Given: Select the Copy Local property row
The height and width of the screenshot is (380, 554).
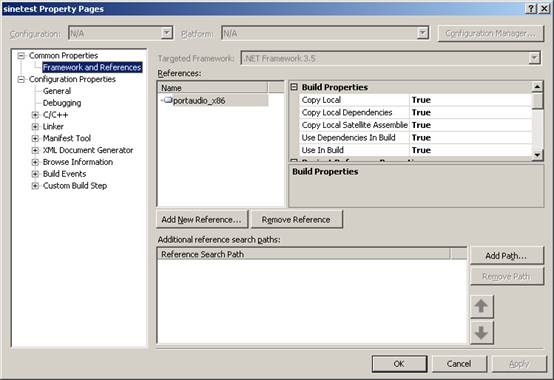Looking at the screenshot, I should coord(416,100).
